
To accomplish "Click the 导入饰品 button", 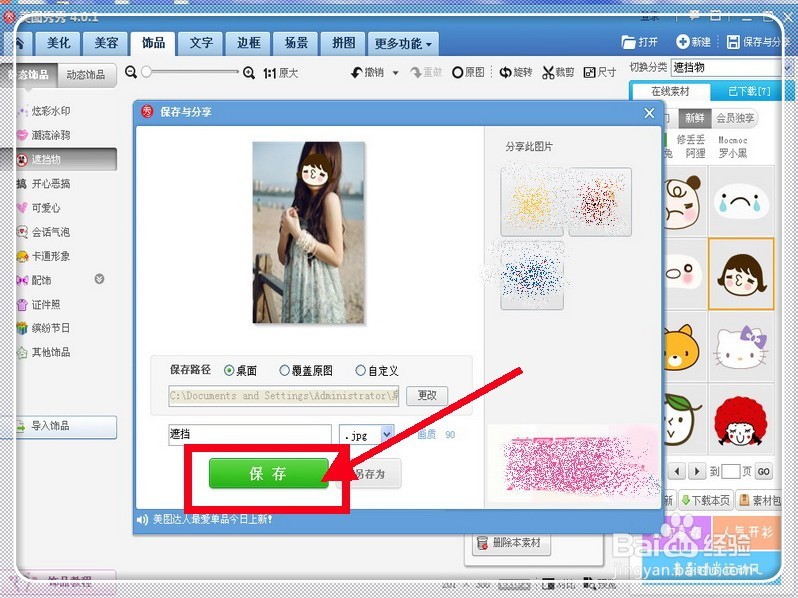I will [66, 426].
